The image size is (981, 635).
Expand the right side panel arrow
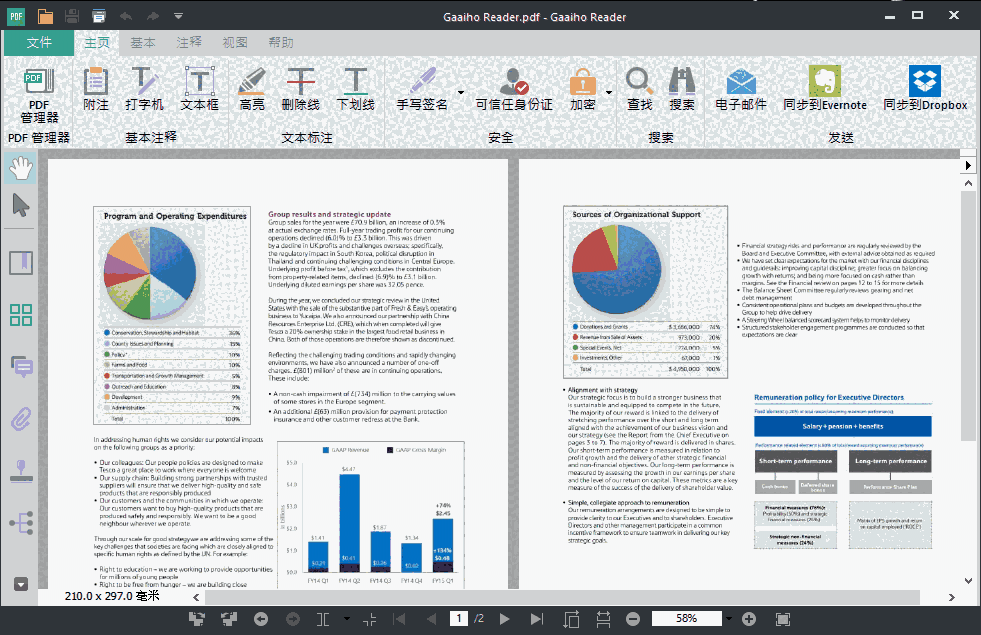968,165
